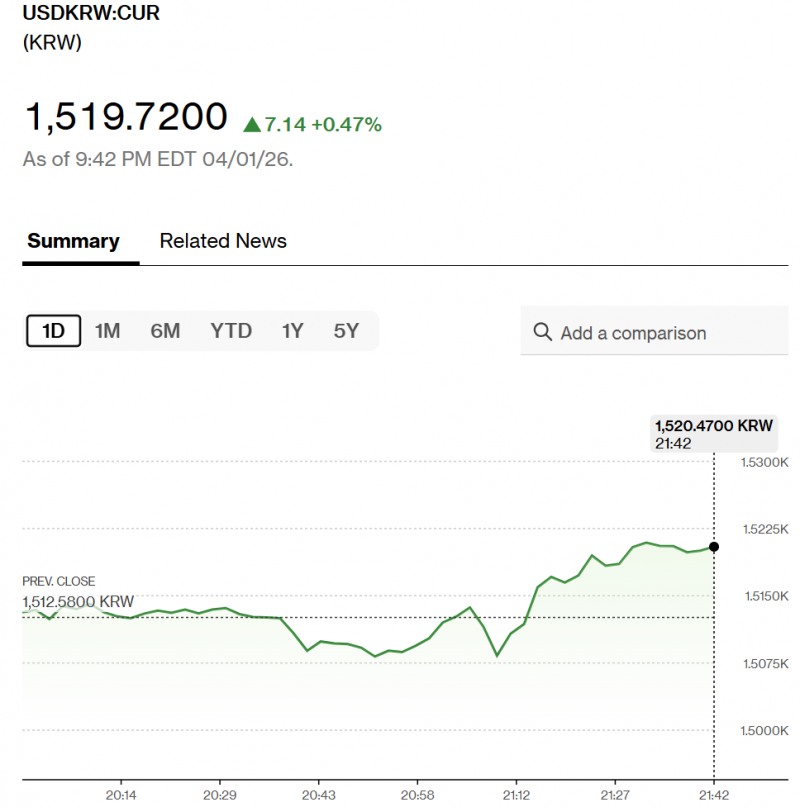
Task: Click the 1,520.4700 KRW tooltip label
Action: (713, 425)
